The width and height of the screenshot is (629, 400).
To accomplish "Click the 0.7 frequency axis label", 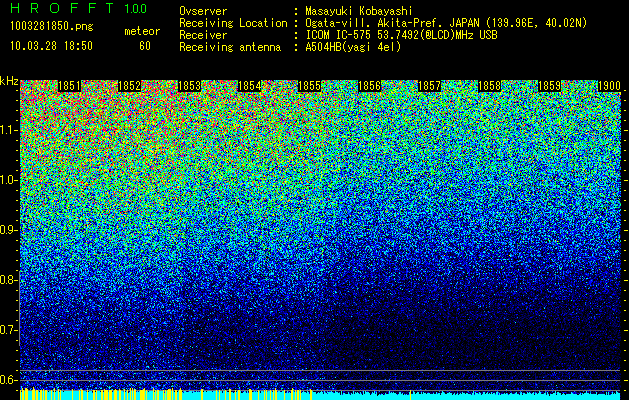I will tap(8, 330).
